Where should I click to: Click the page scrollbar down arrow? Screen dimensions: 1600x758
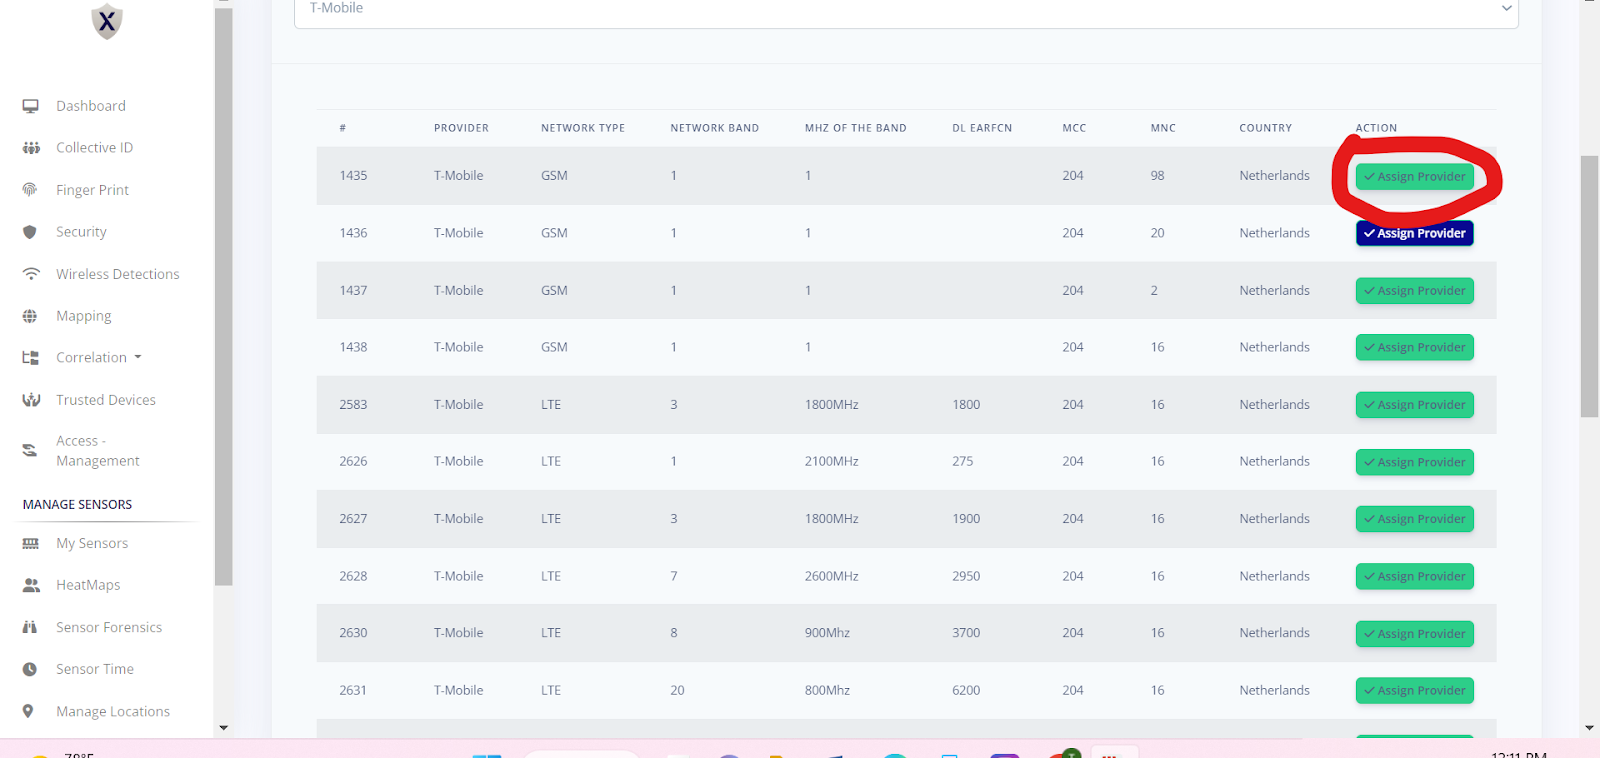tap(1589, 729)
